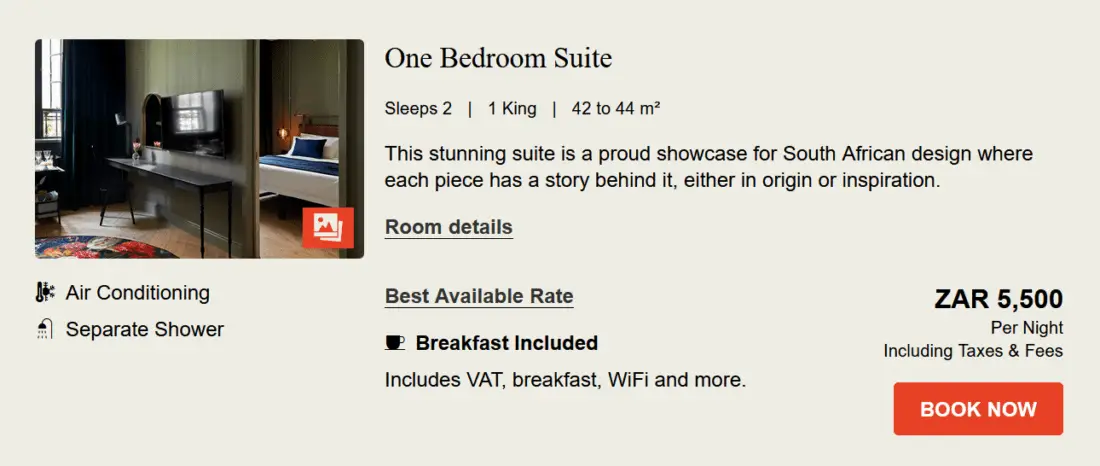Screen dimensions: 1100x466
Task: Click the suite description paragraph
Action: tap(708, 167)
